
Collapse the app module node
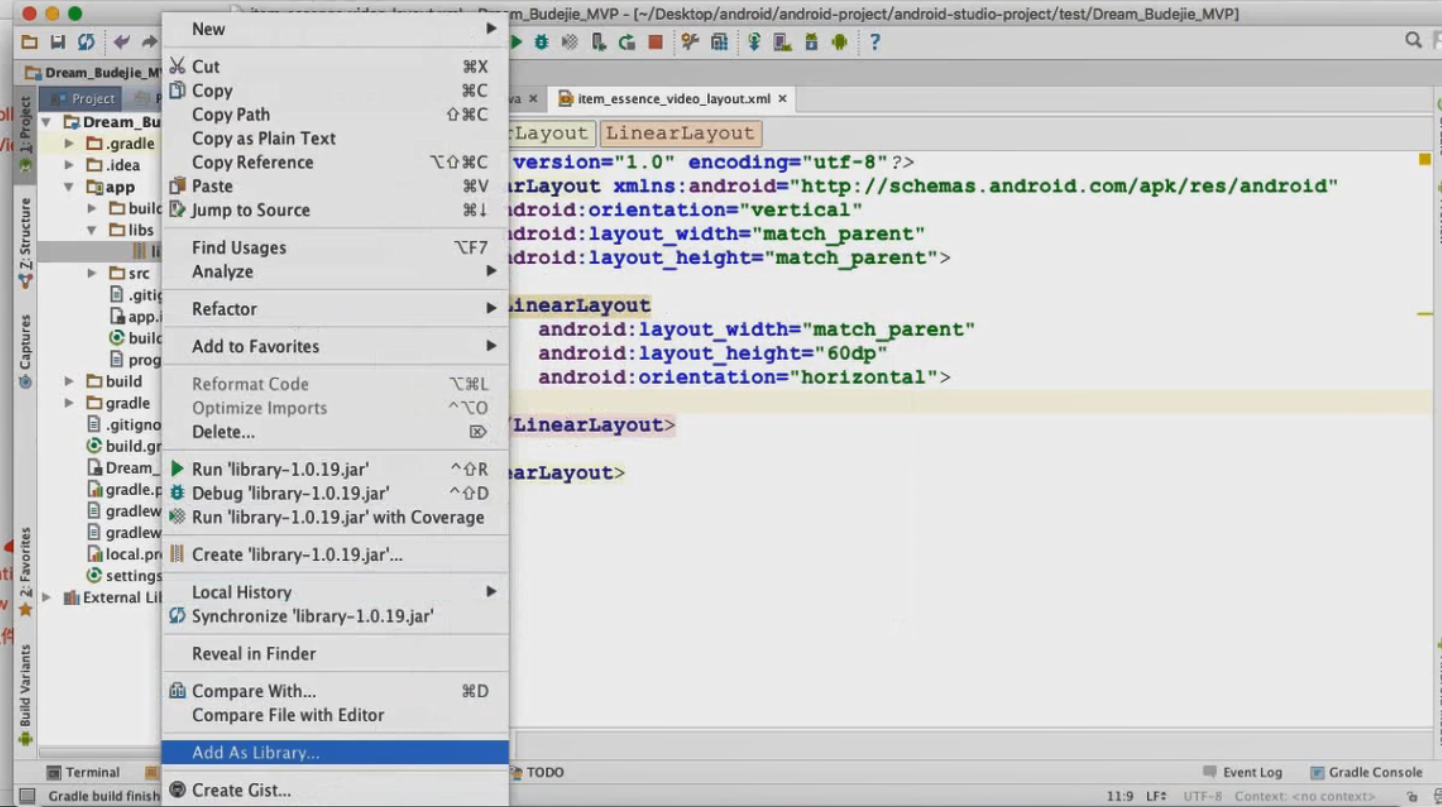(x=69, y=187)
